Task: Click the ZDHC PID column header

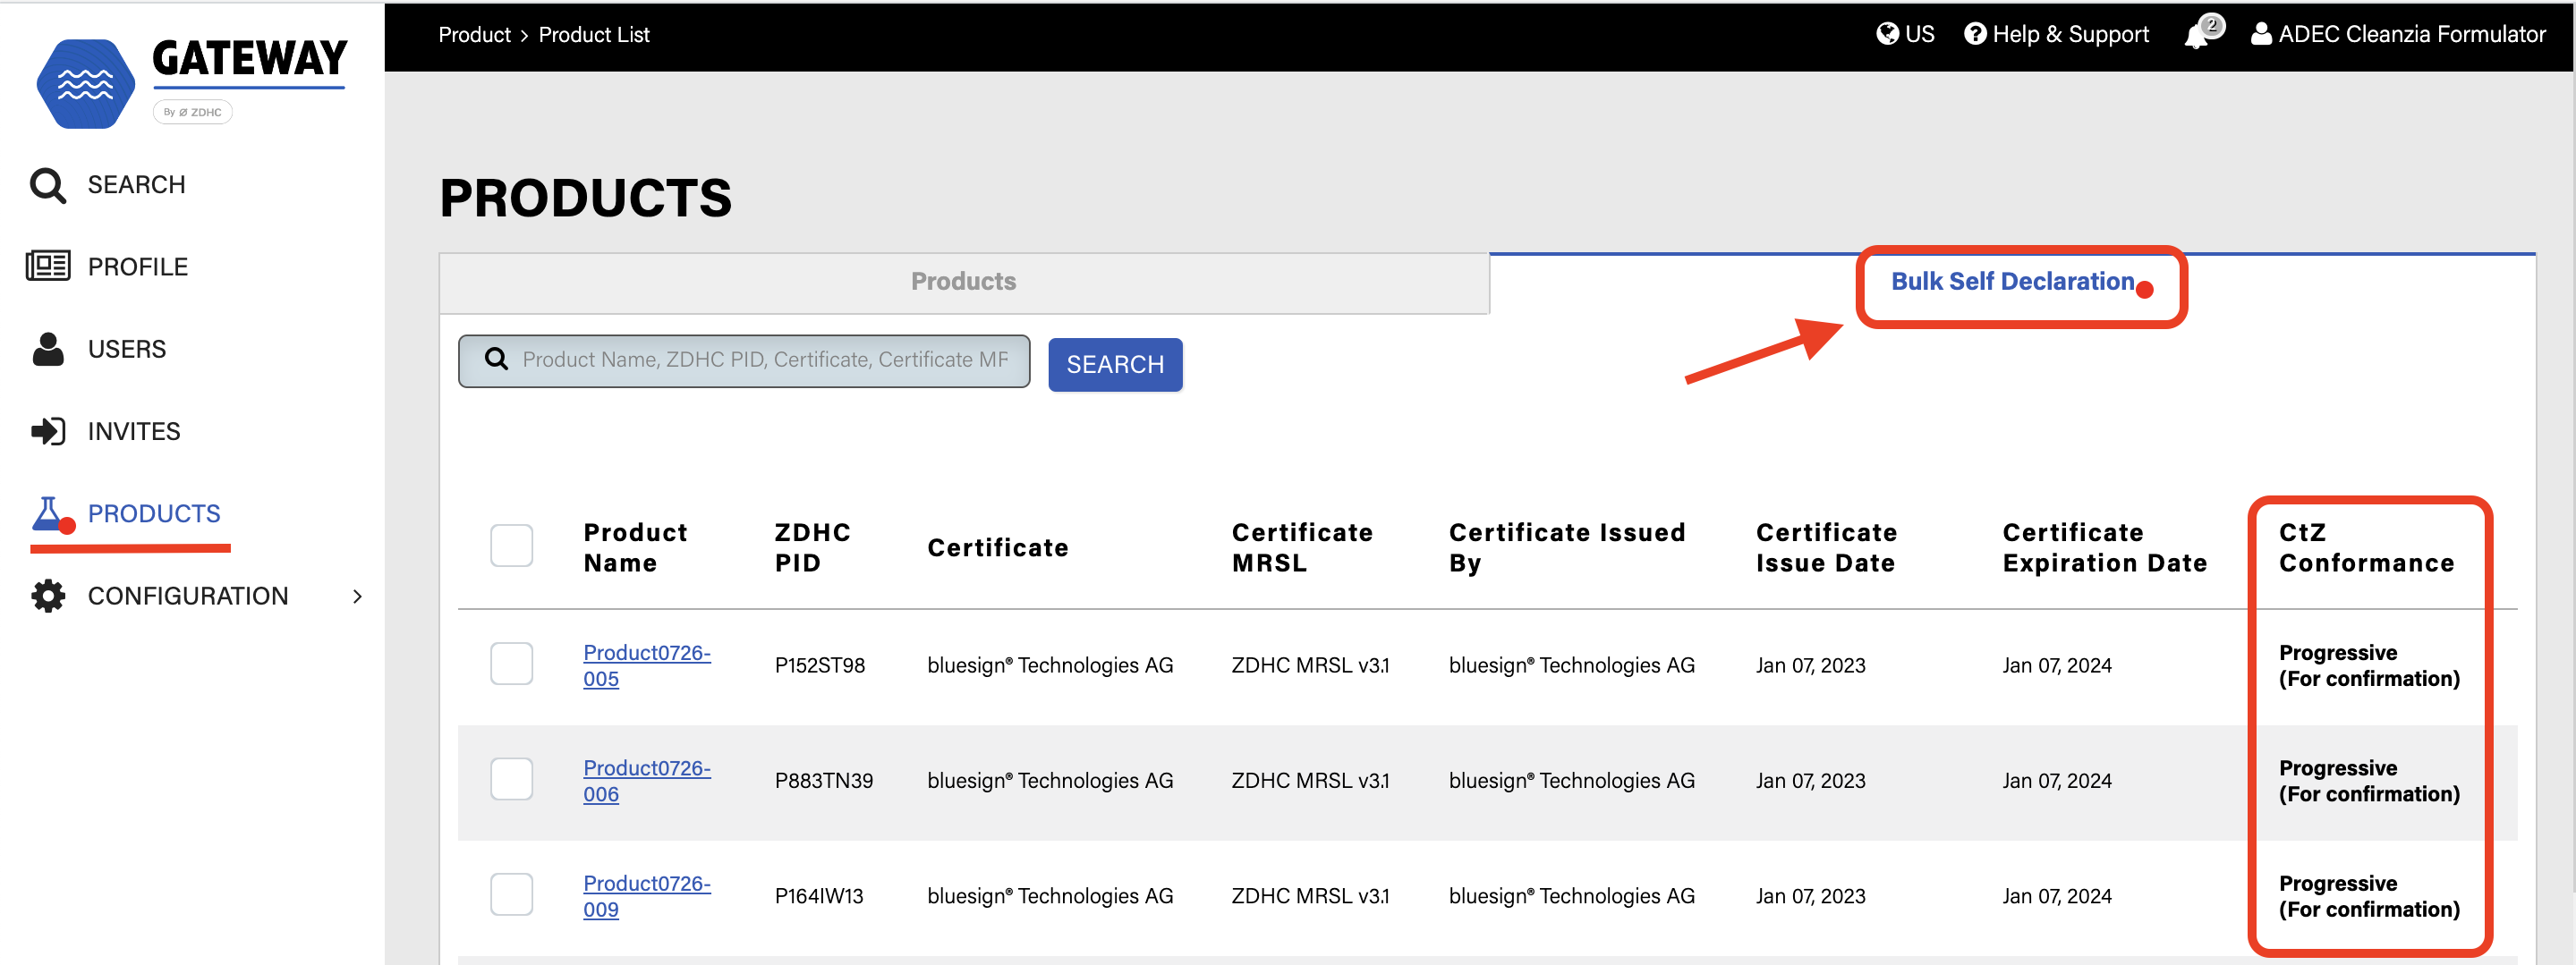Action: tap(812, 547)
